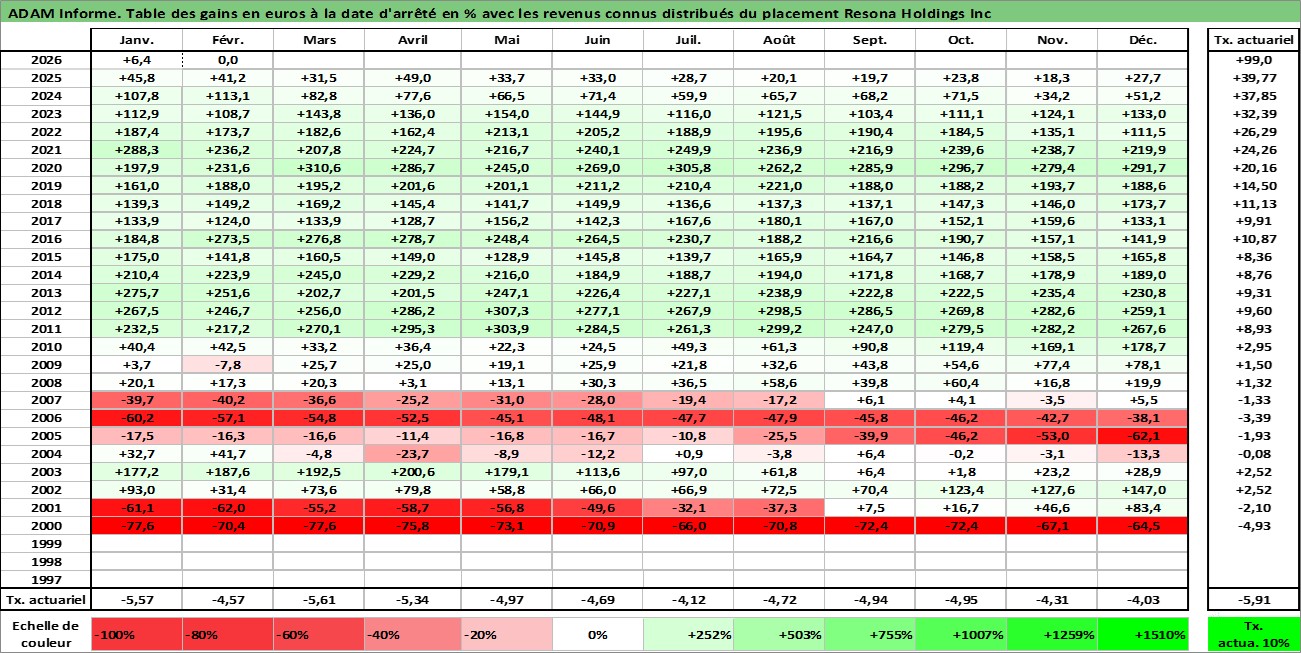The image size is (1301, 653).
Task: Click the Echelle de couleur legend label
Action: [45, 633]
